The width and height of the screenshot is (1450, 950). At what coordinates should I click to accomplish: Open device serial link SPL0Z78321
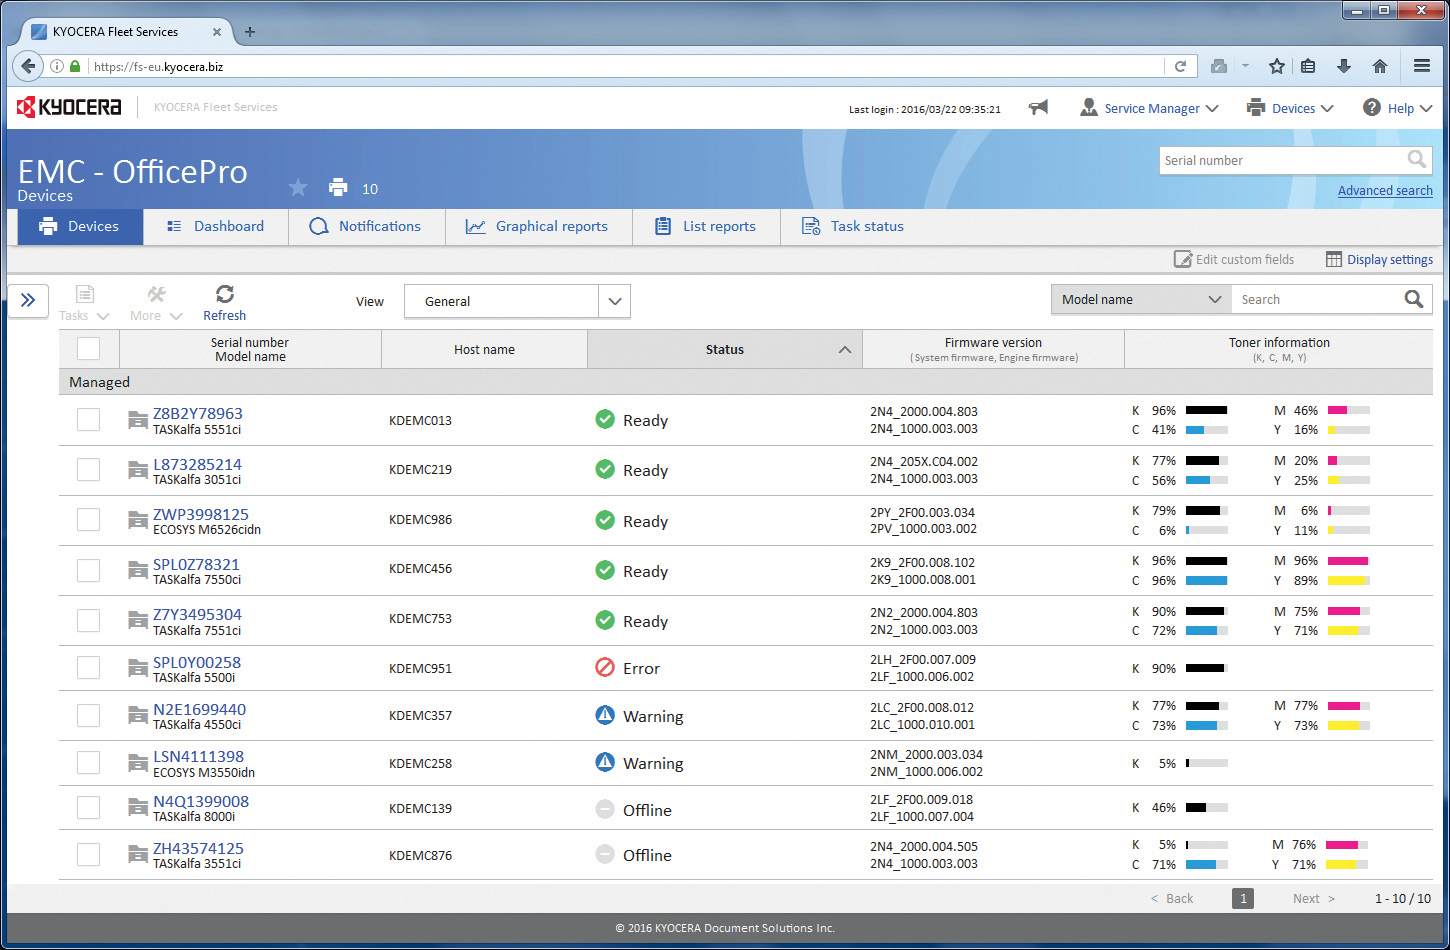point(196,564)
